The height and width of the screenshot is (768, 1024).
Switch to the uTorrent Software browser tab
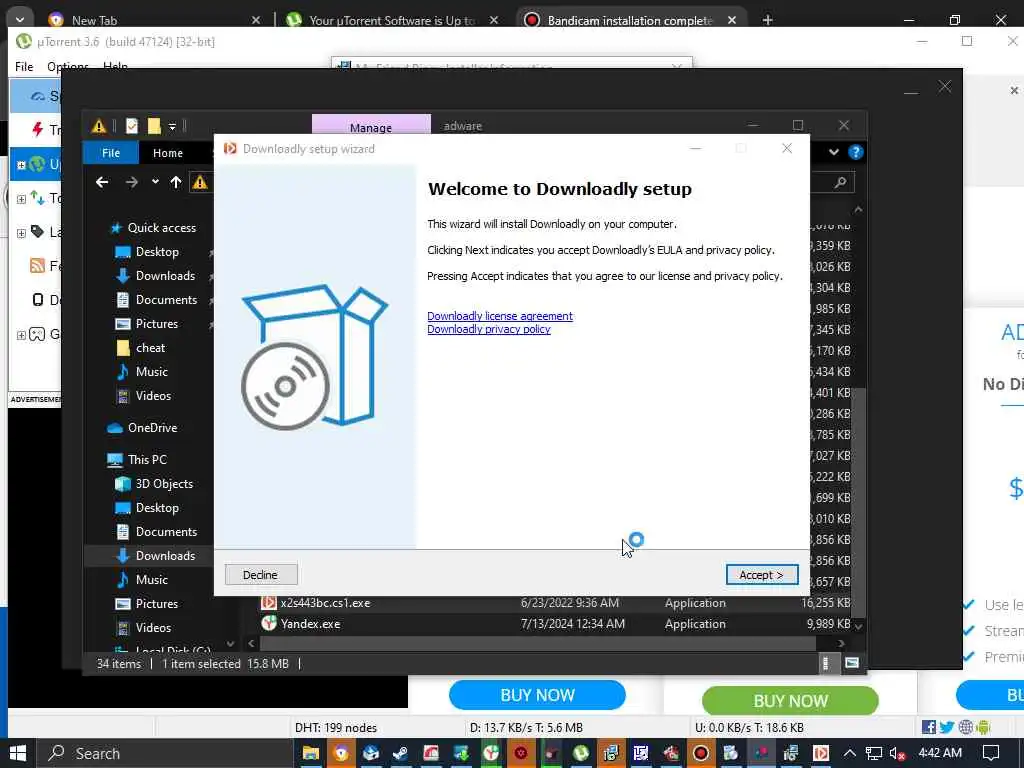pyautogui.click(x=392, y=20)
